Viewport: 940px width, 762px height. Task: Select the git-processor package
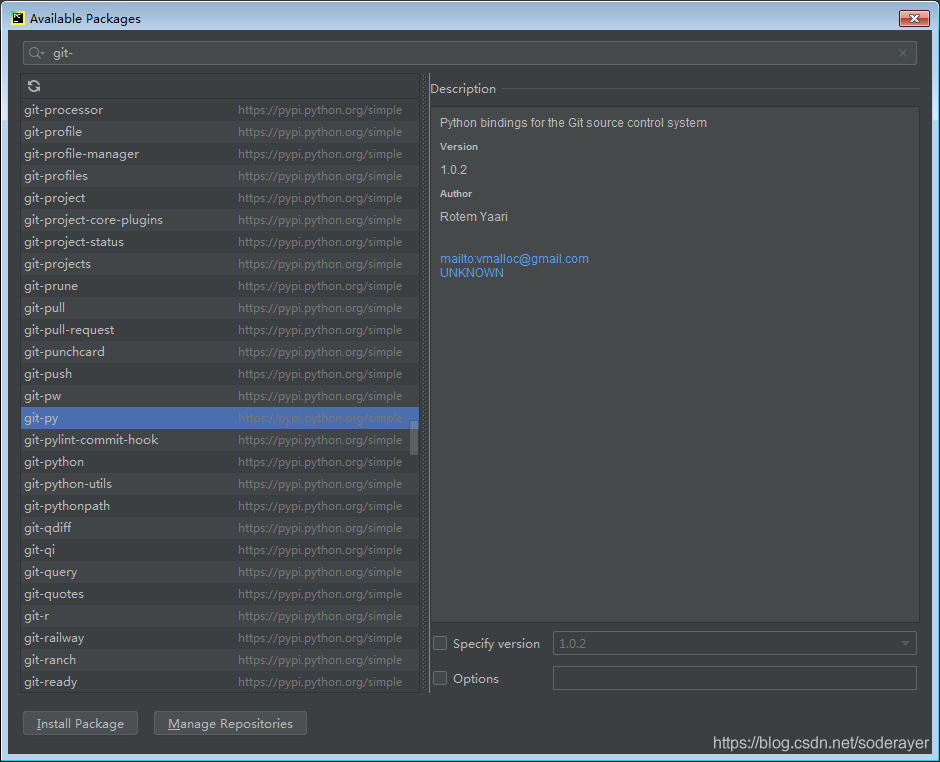coord(63,109)
